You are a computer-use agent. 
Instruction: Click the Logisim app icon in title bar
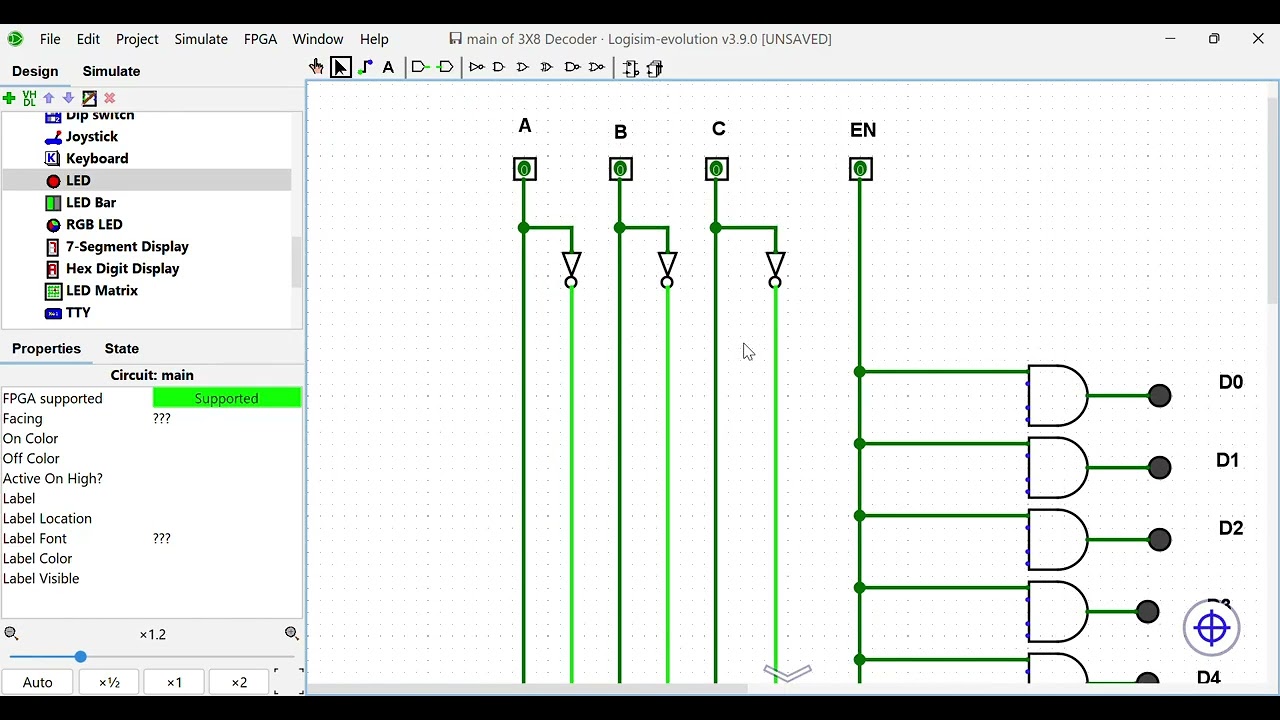tap(16, 39)
